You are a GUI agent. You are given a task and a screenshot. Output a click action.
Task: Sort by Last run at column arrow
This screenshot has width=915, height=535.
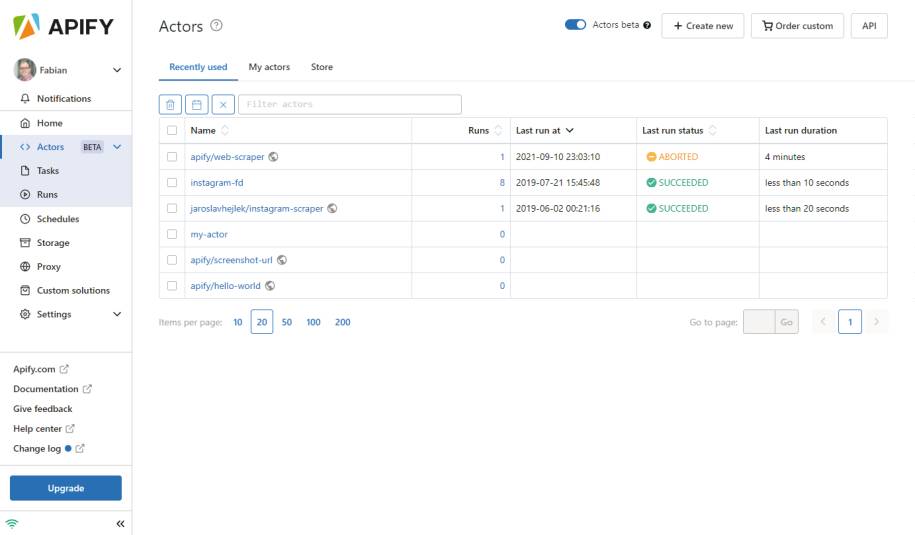tap(570, 130)
